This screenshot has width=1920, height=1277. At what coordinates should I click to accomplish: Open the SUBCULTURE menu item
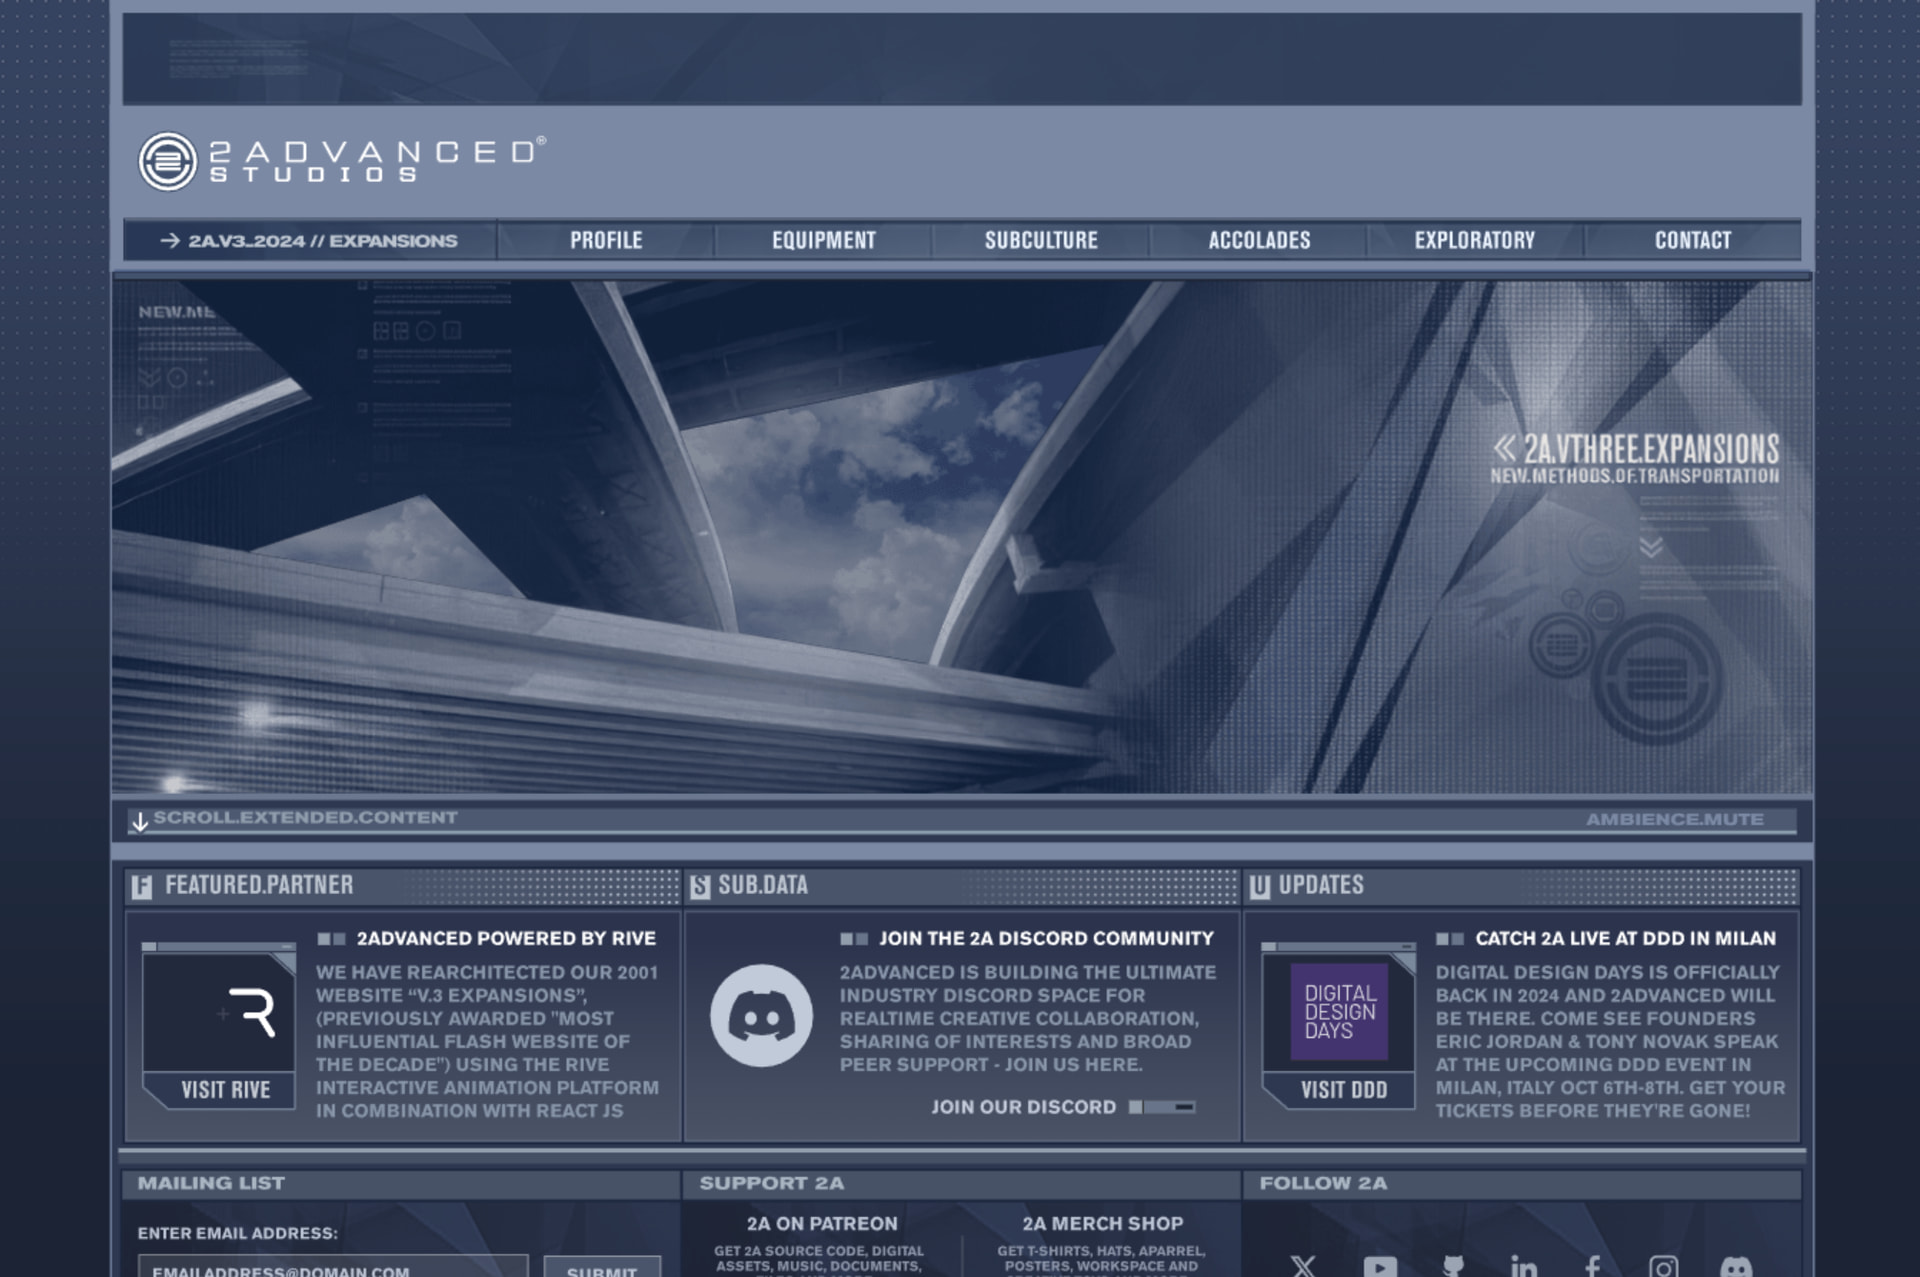tap(1041, 240)
